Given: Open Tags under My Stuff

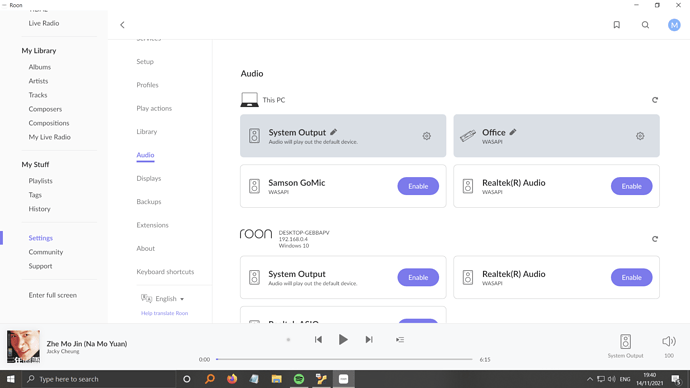Looking at the screenshot, I should coord(35,195).
